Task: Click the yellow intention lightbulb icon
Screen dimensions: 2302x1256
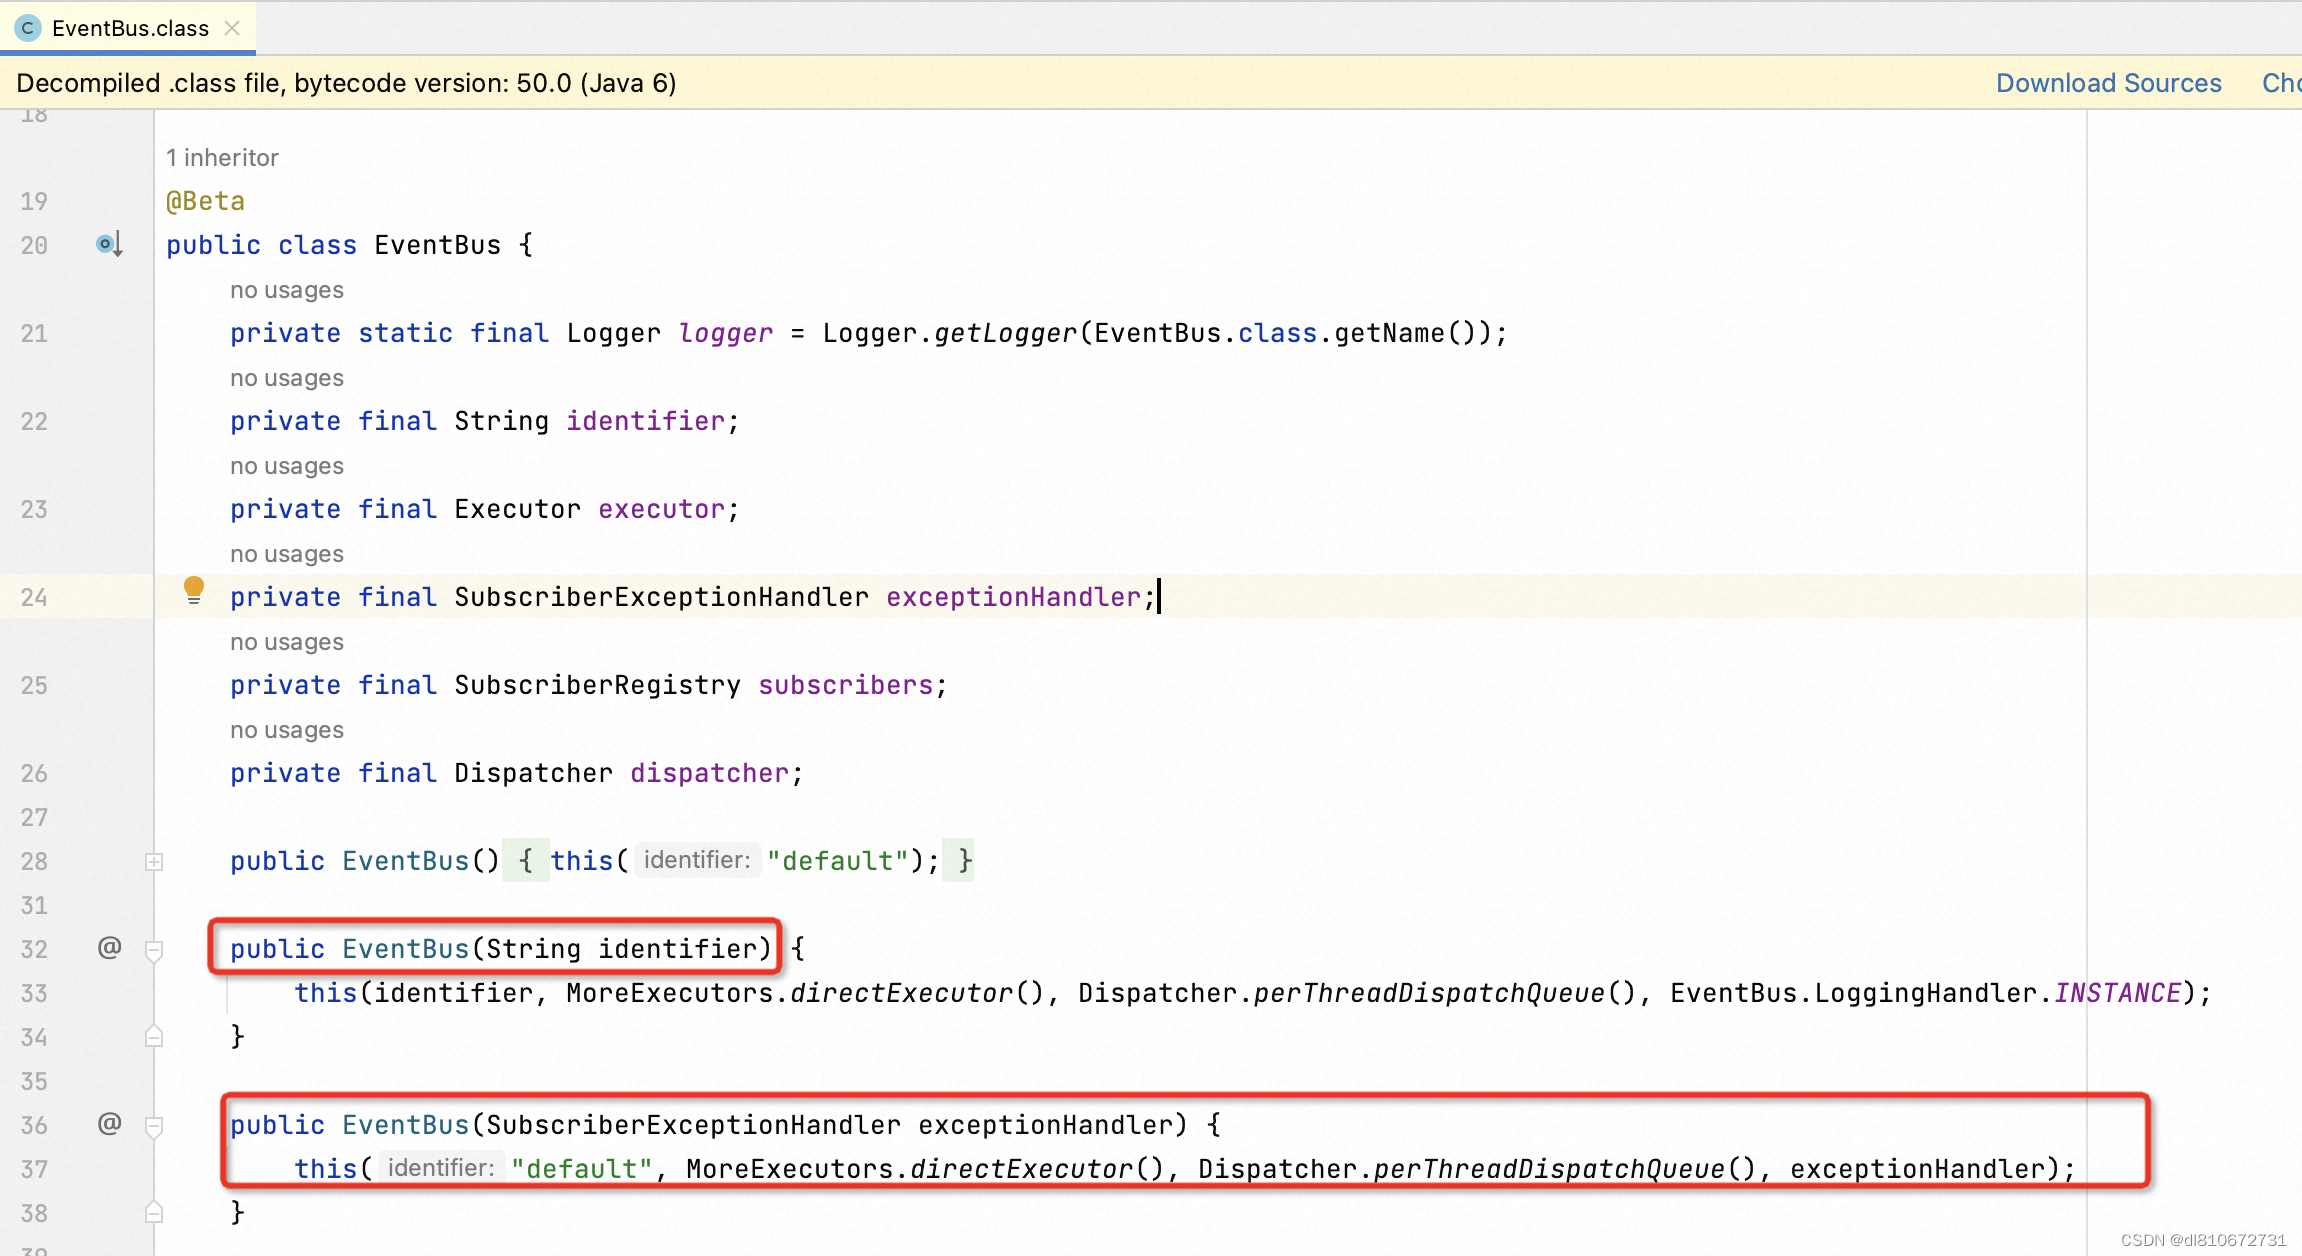Action: [194, 590]
